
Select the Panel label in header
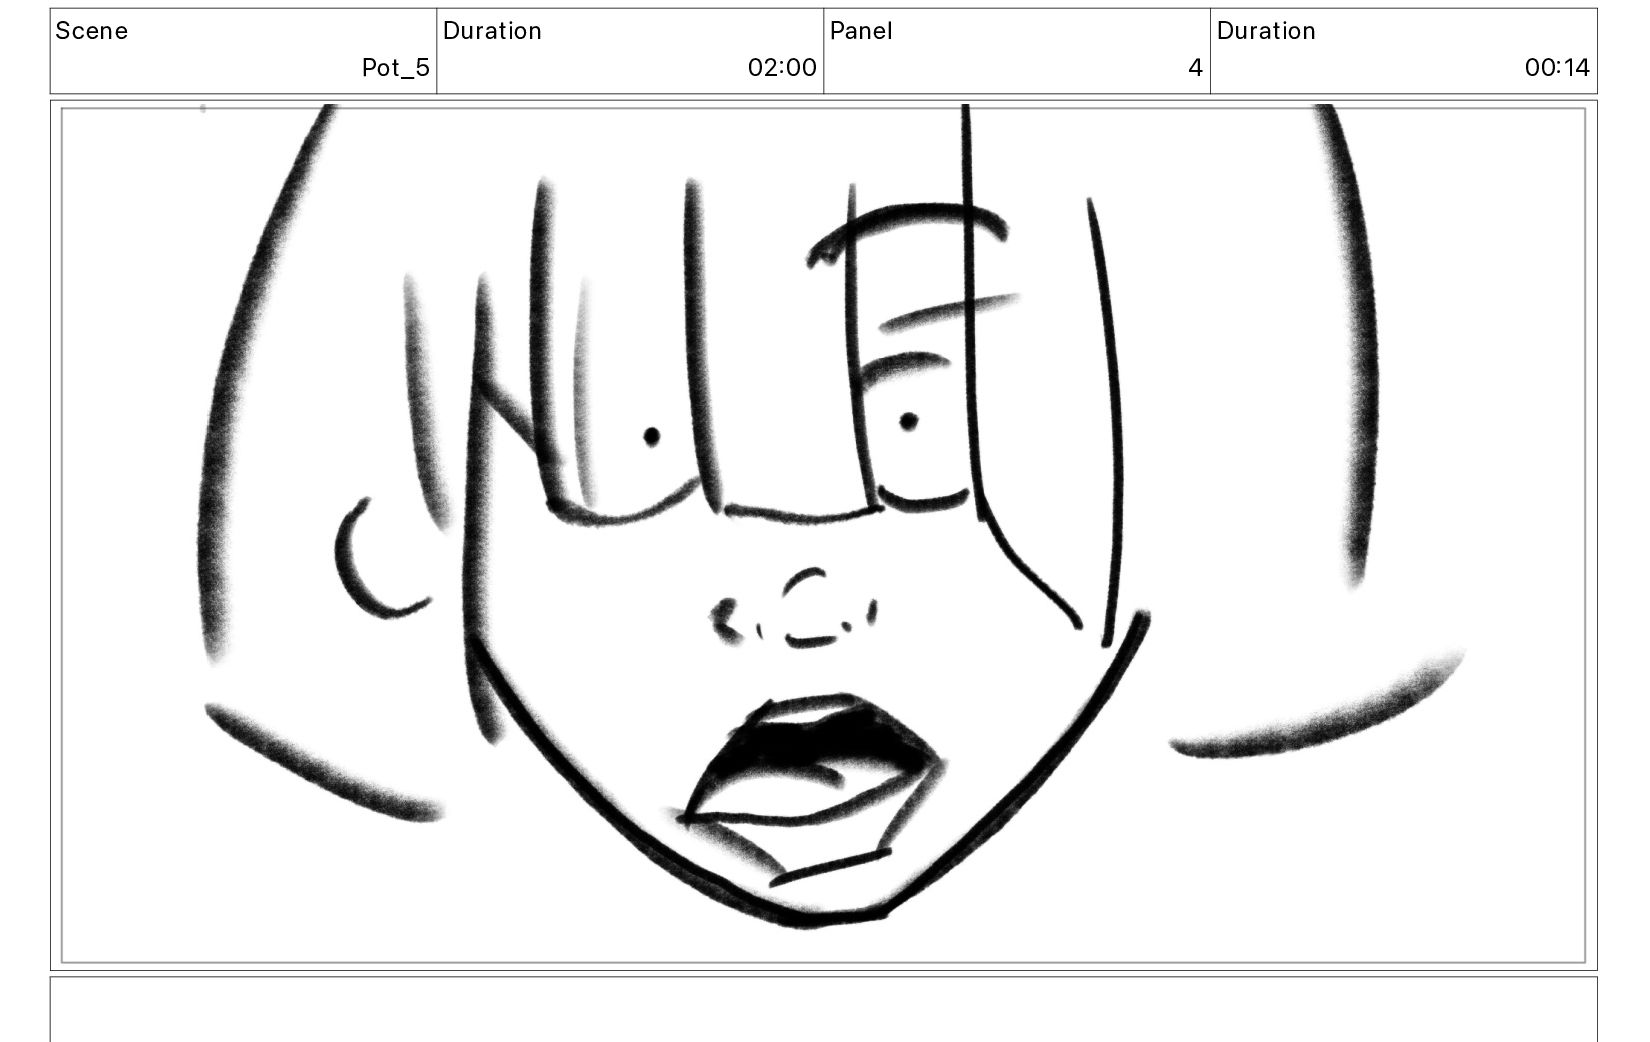(x=861, y=31)
